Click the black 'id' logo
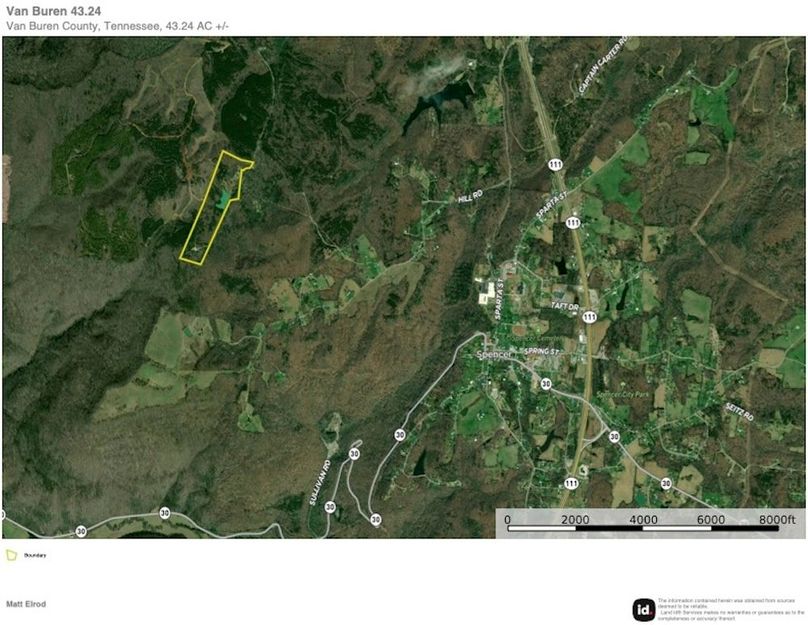 [x=644, y=609]
